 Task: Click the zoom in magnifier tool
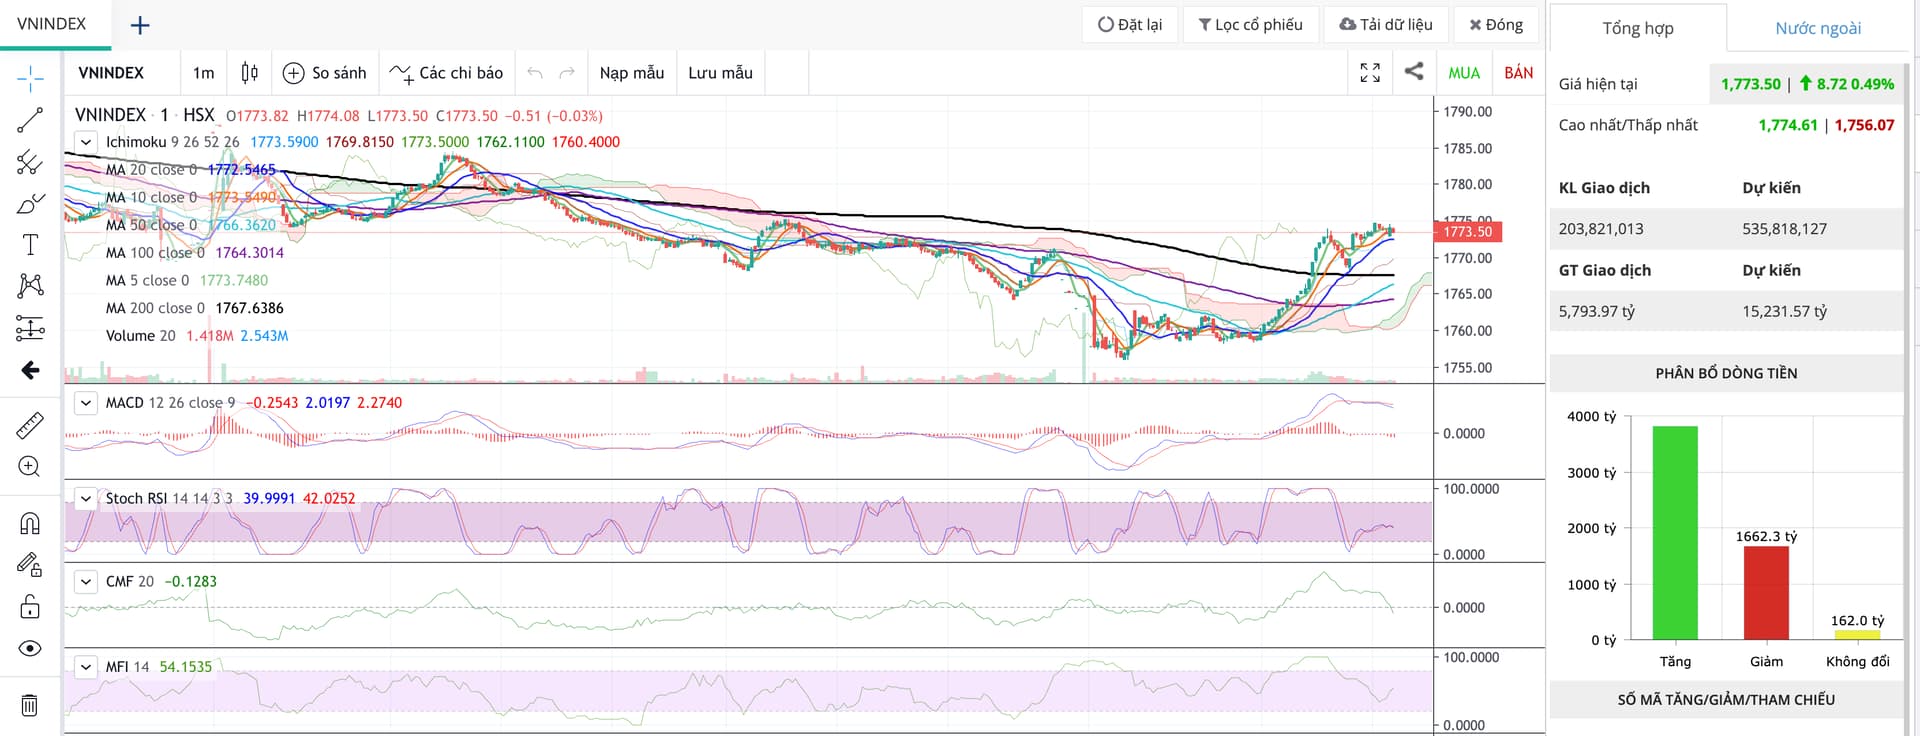pyautogui.click(x=30, y=467)
